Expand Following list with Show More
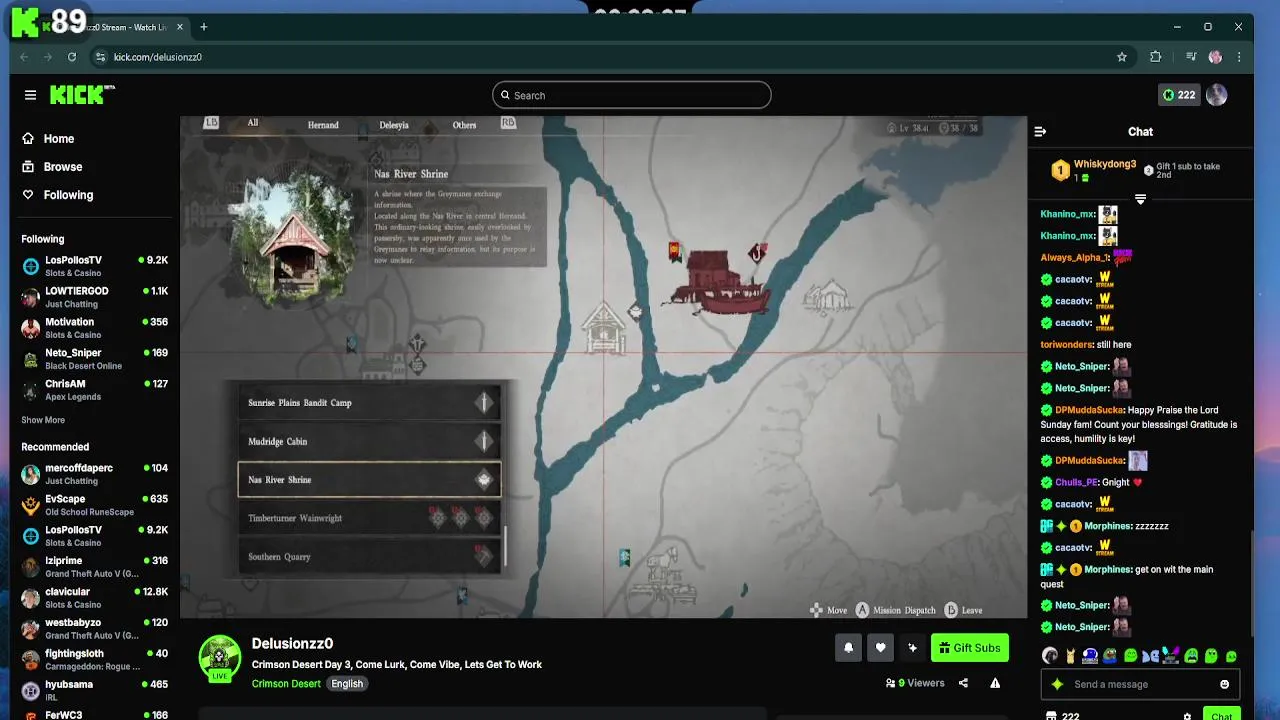Image resolution: width=1280 pixels, height=720 pixels. (x=43, y=420)
